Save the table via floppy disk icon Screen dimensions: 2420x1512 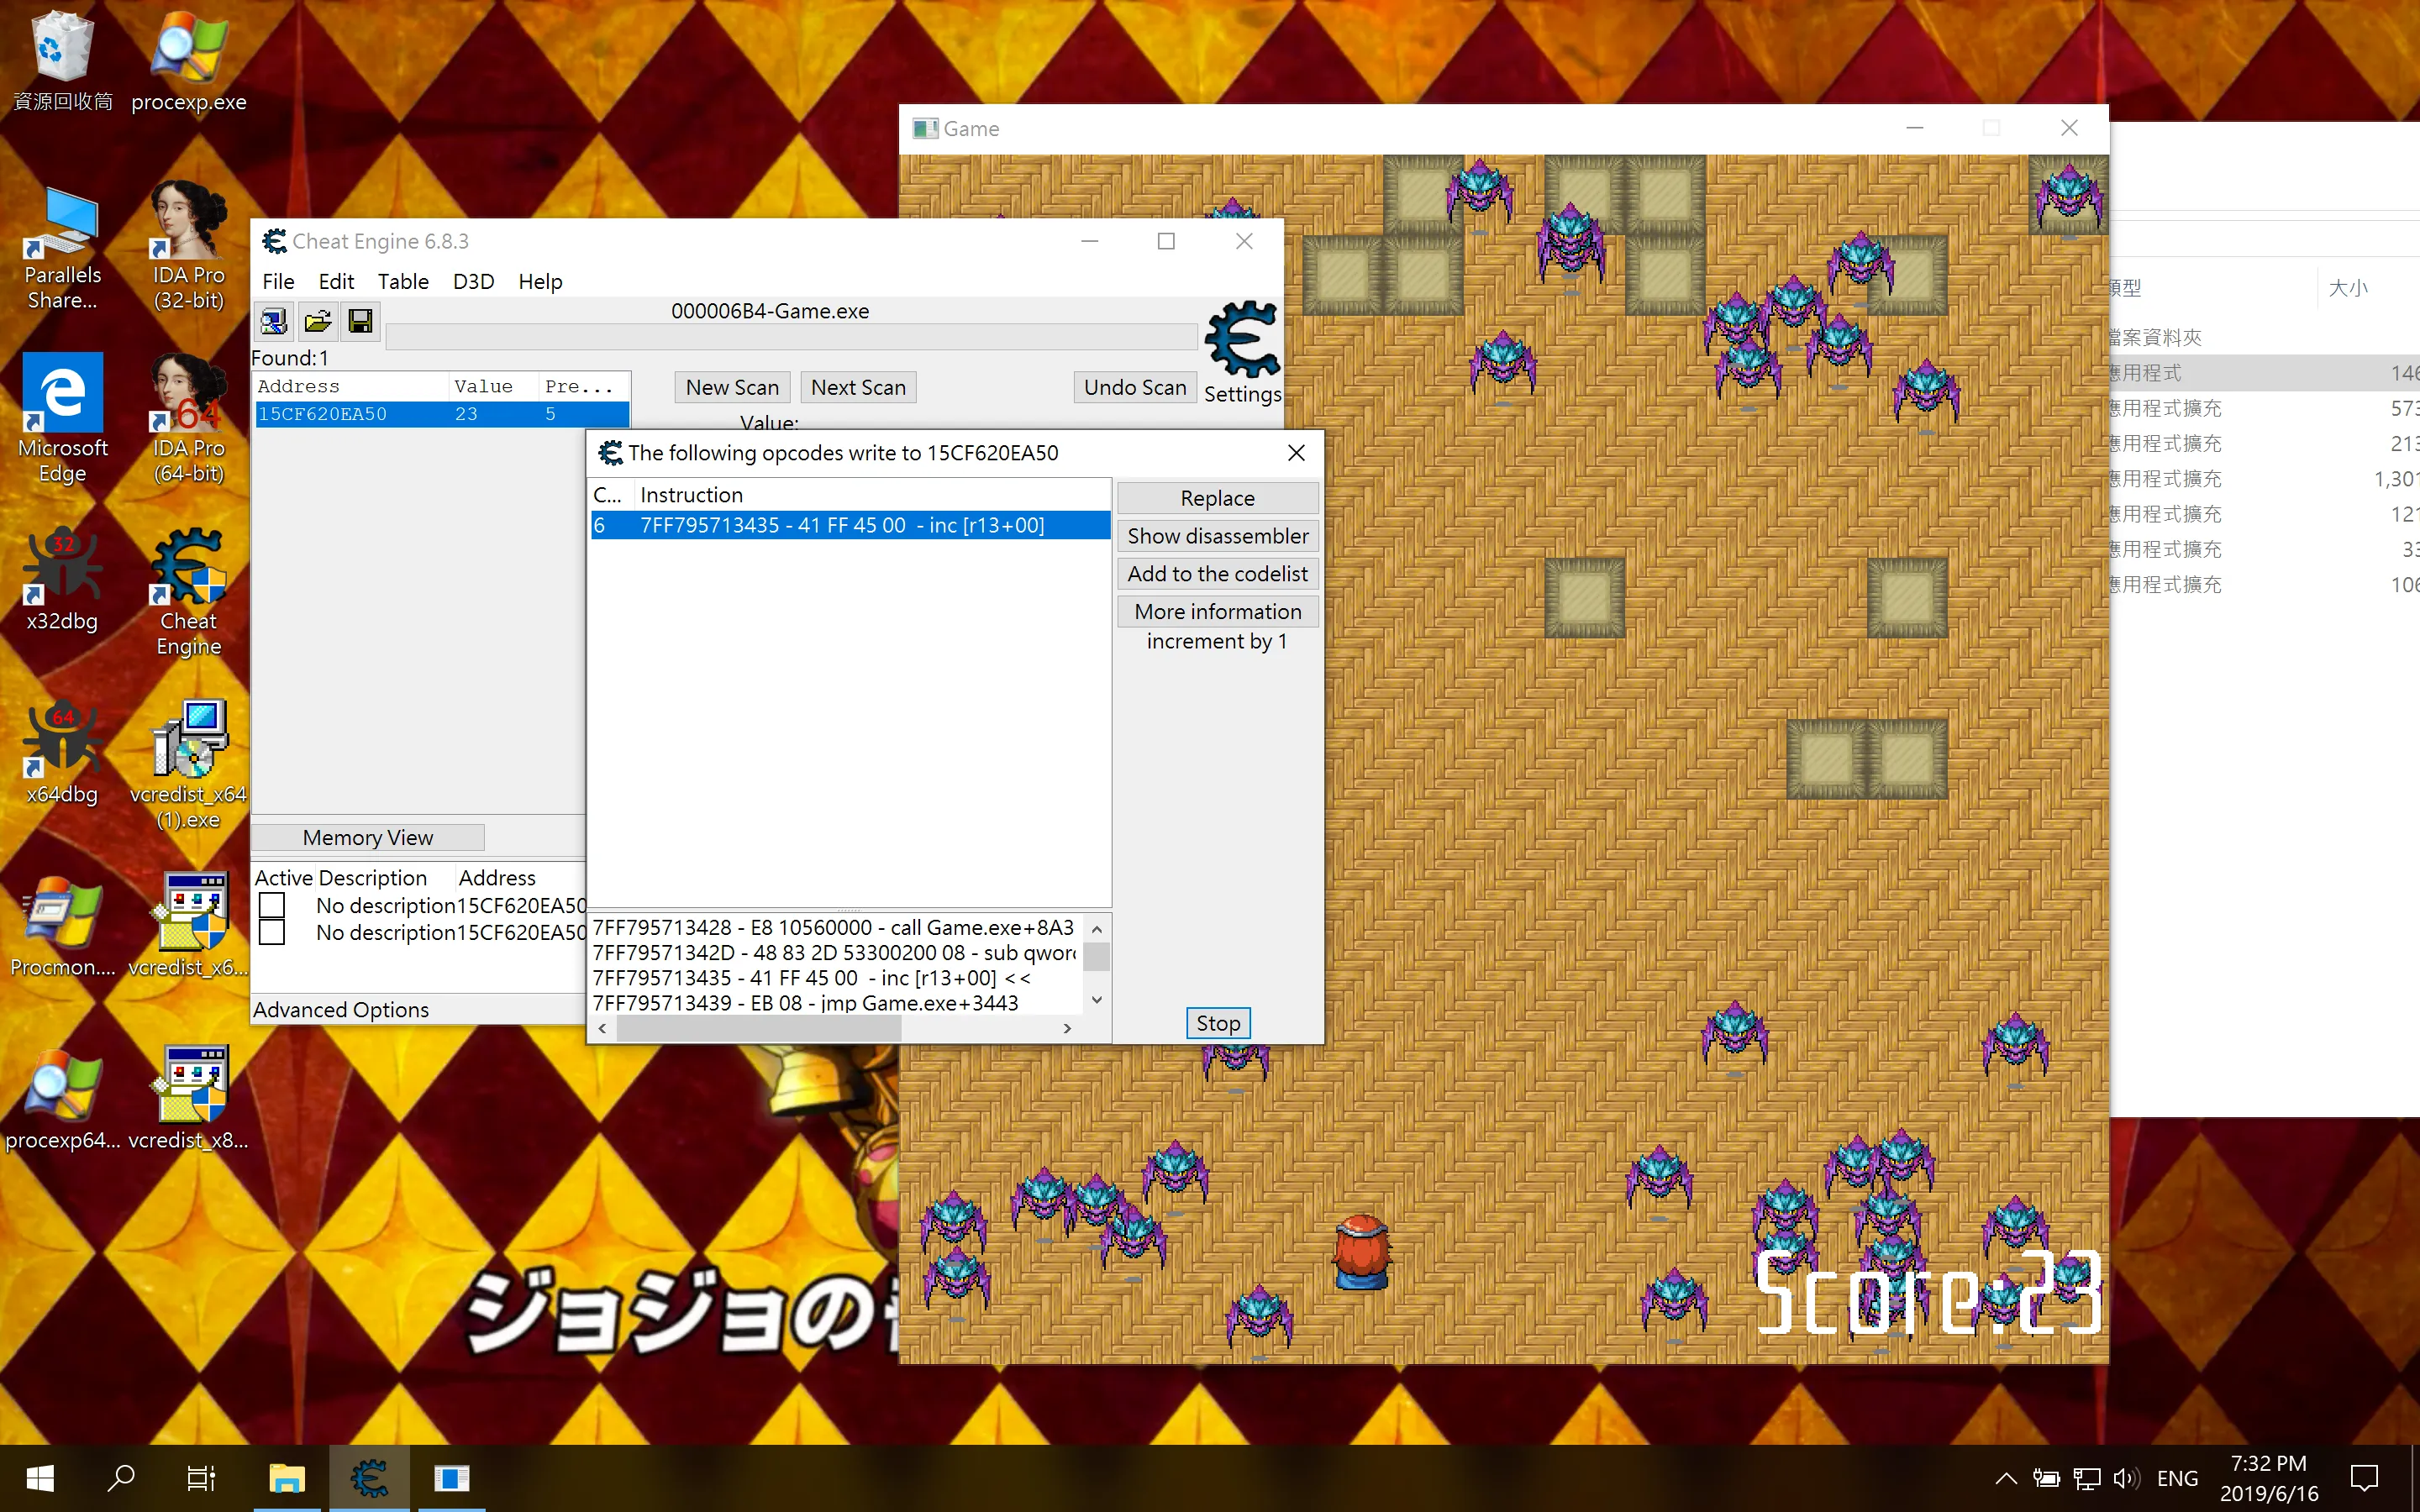pos(360,321)
